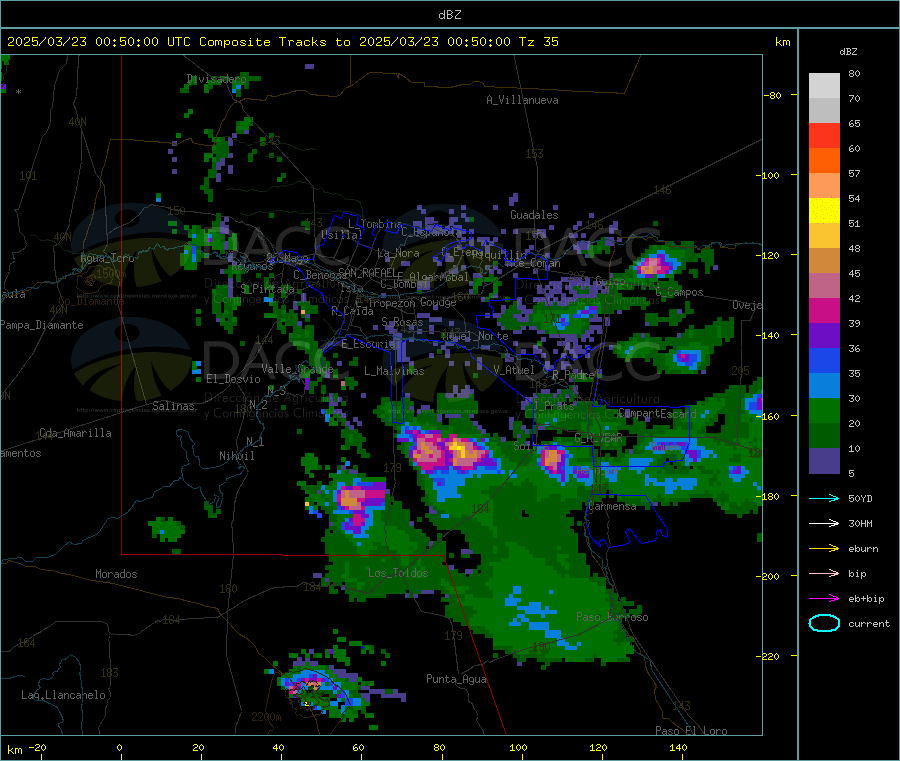Select the red 65 dBZ color swatch
The width and height of the screenshot is (900, 761).
point(824,135)
